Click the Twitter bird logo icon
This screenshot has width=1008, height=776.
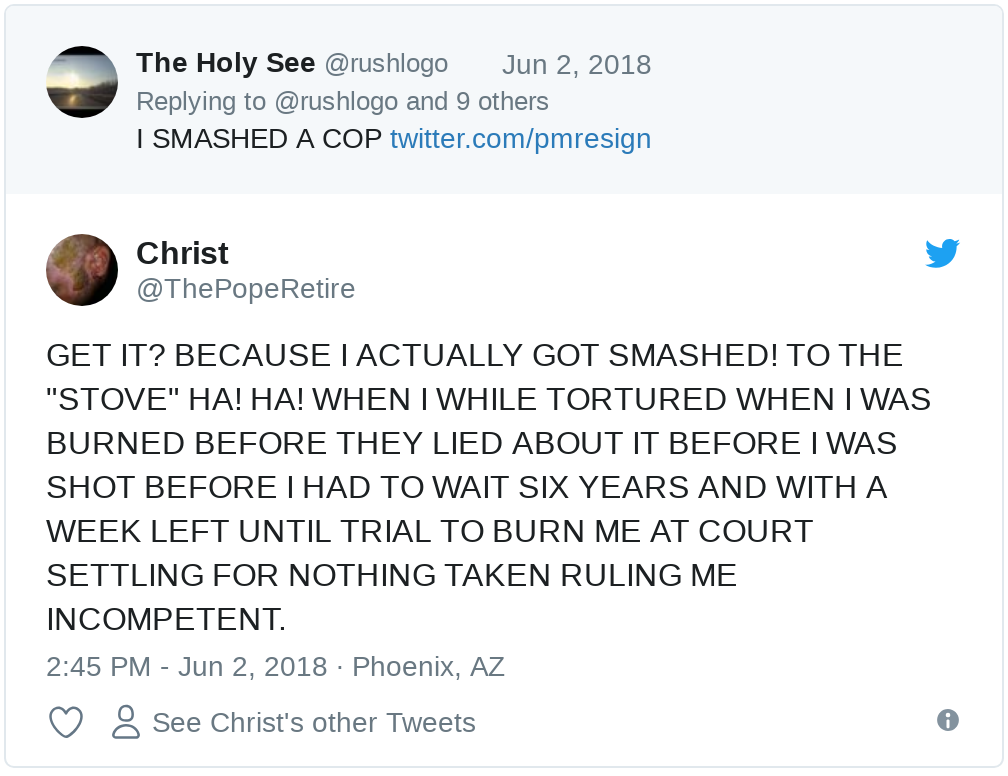click(942, 253)
